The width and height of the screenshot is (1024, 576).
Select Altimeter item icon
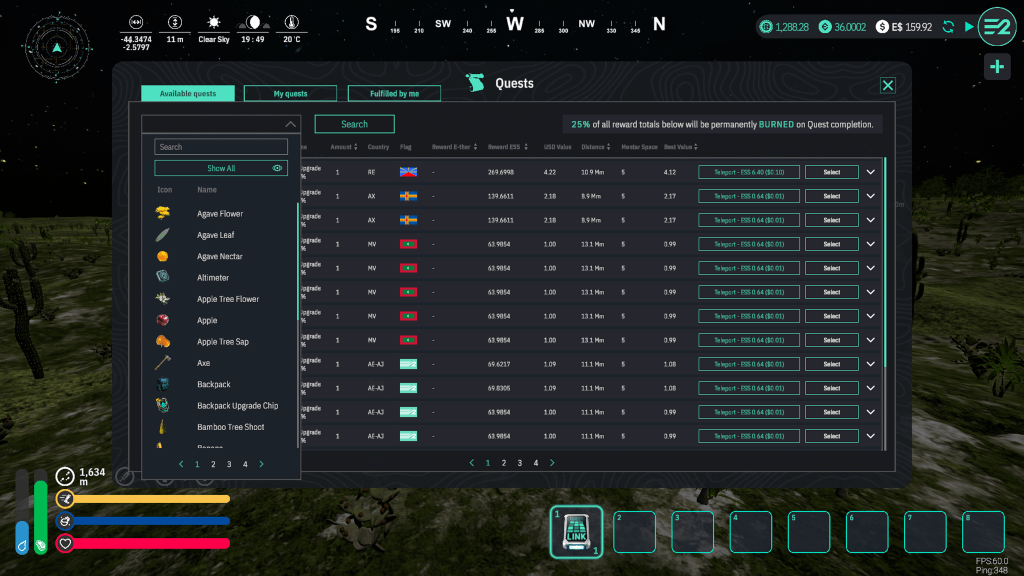(x=163, y=277)
